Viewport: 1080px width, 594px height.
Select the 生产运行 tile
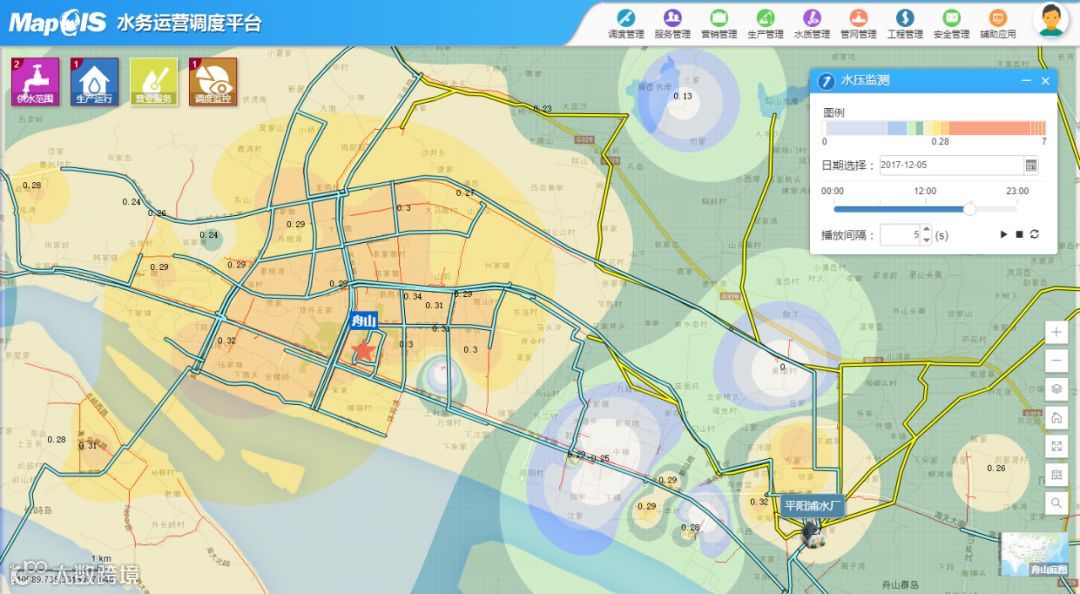(x=94, y=82)
